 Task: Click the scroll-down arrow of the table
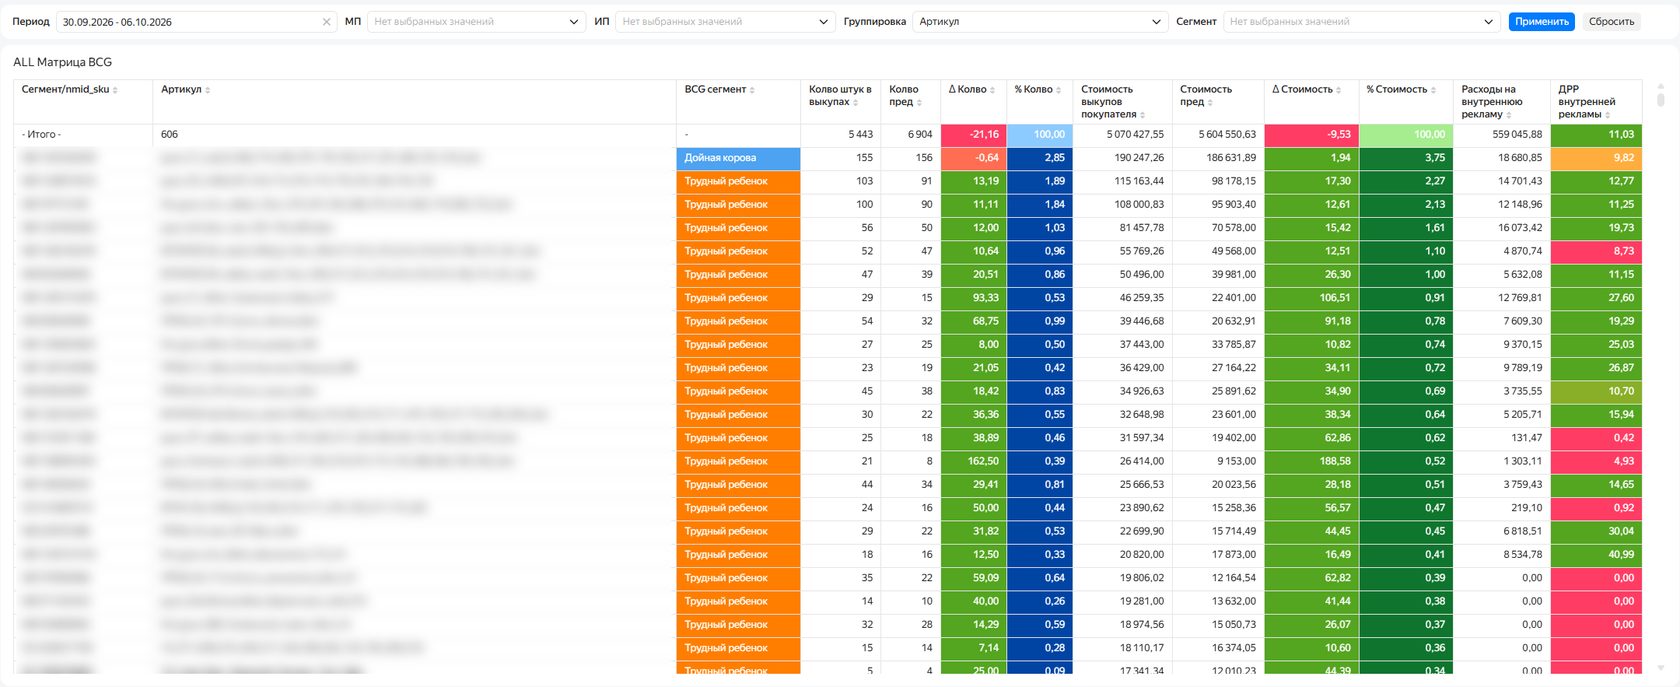[1661, 668]
